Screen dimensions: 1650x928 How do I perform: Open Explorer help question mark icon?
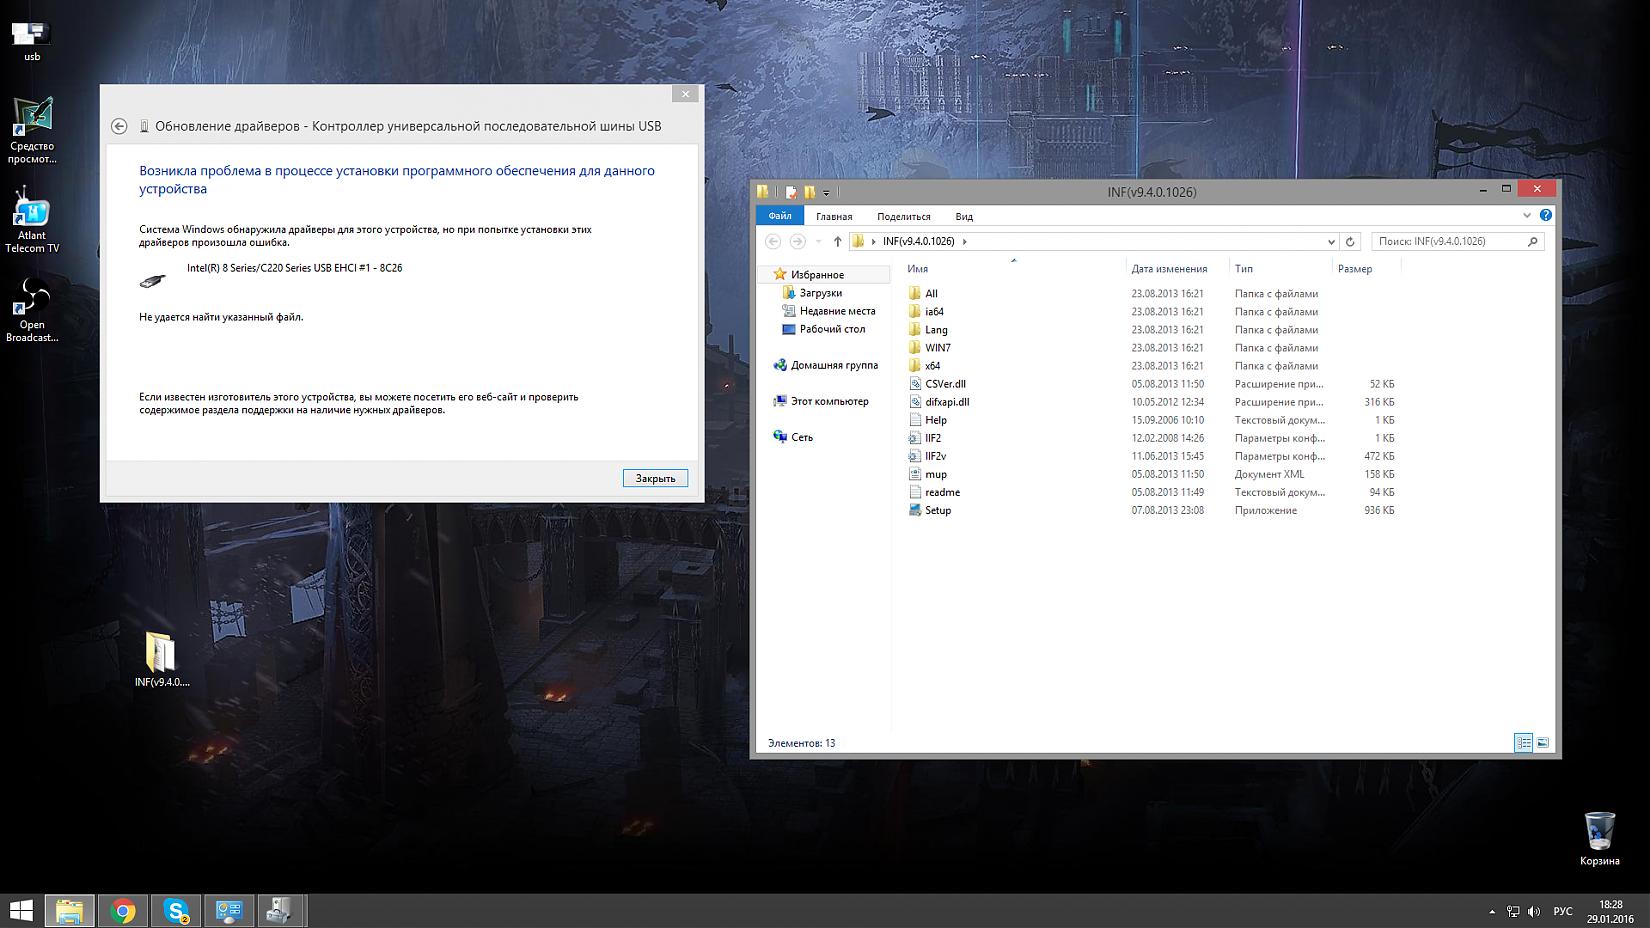coord(1545,215)
